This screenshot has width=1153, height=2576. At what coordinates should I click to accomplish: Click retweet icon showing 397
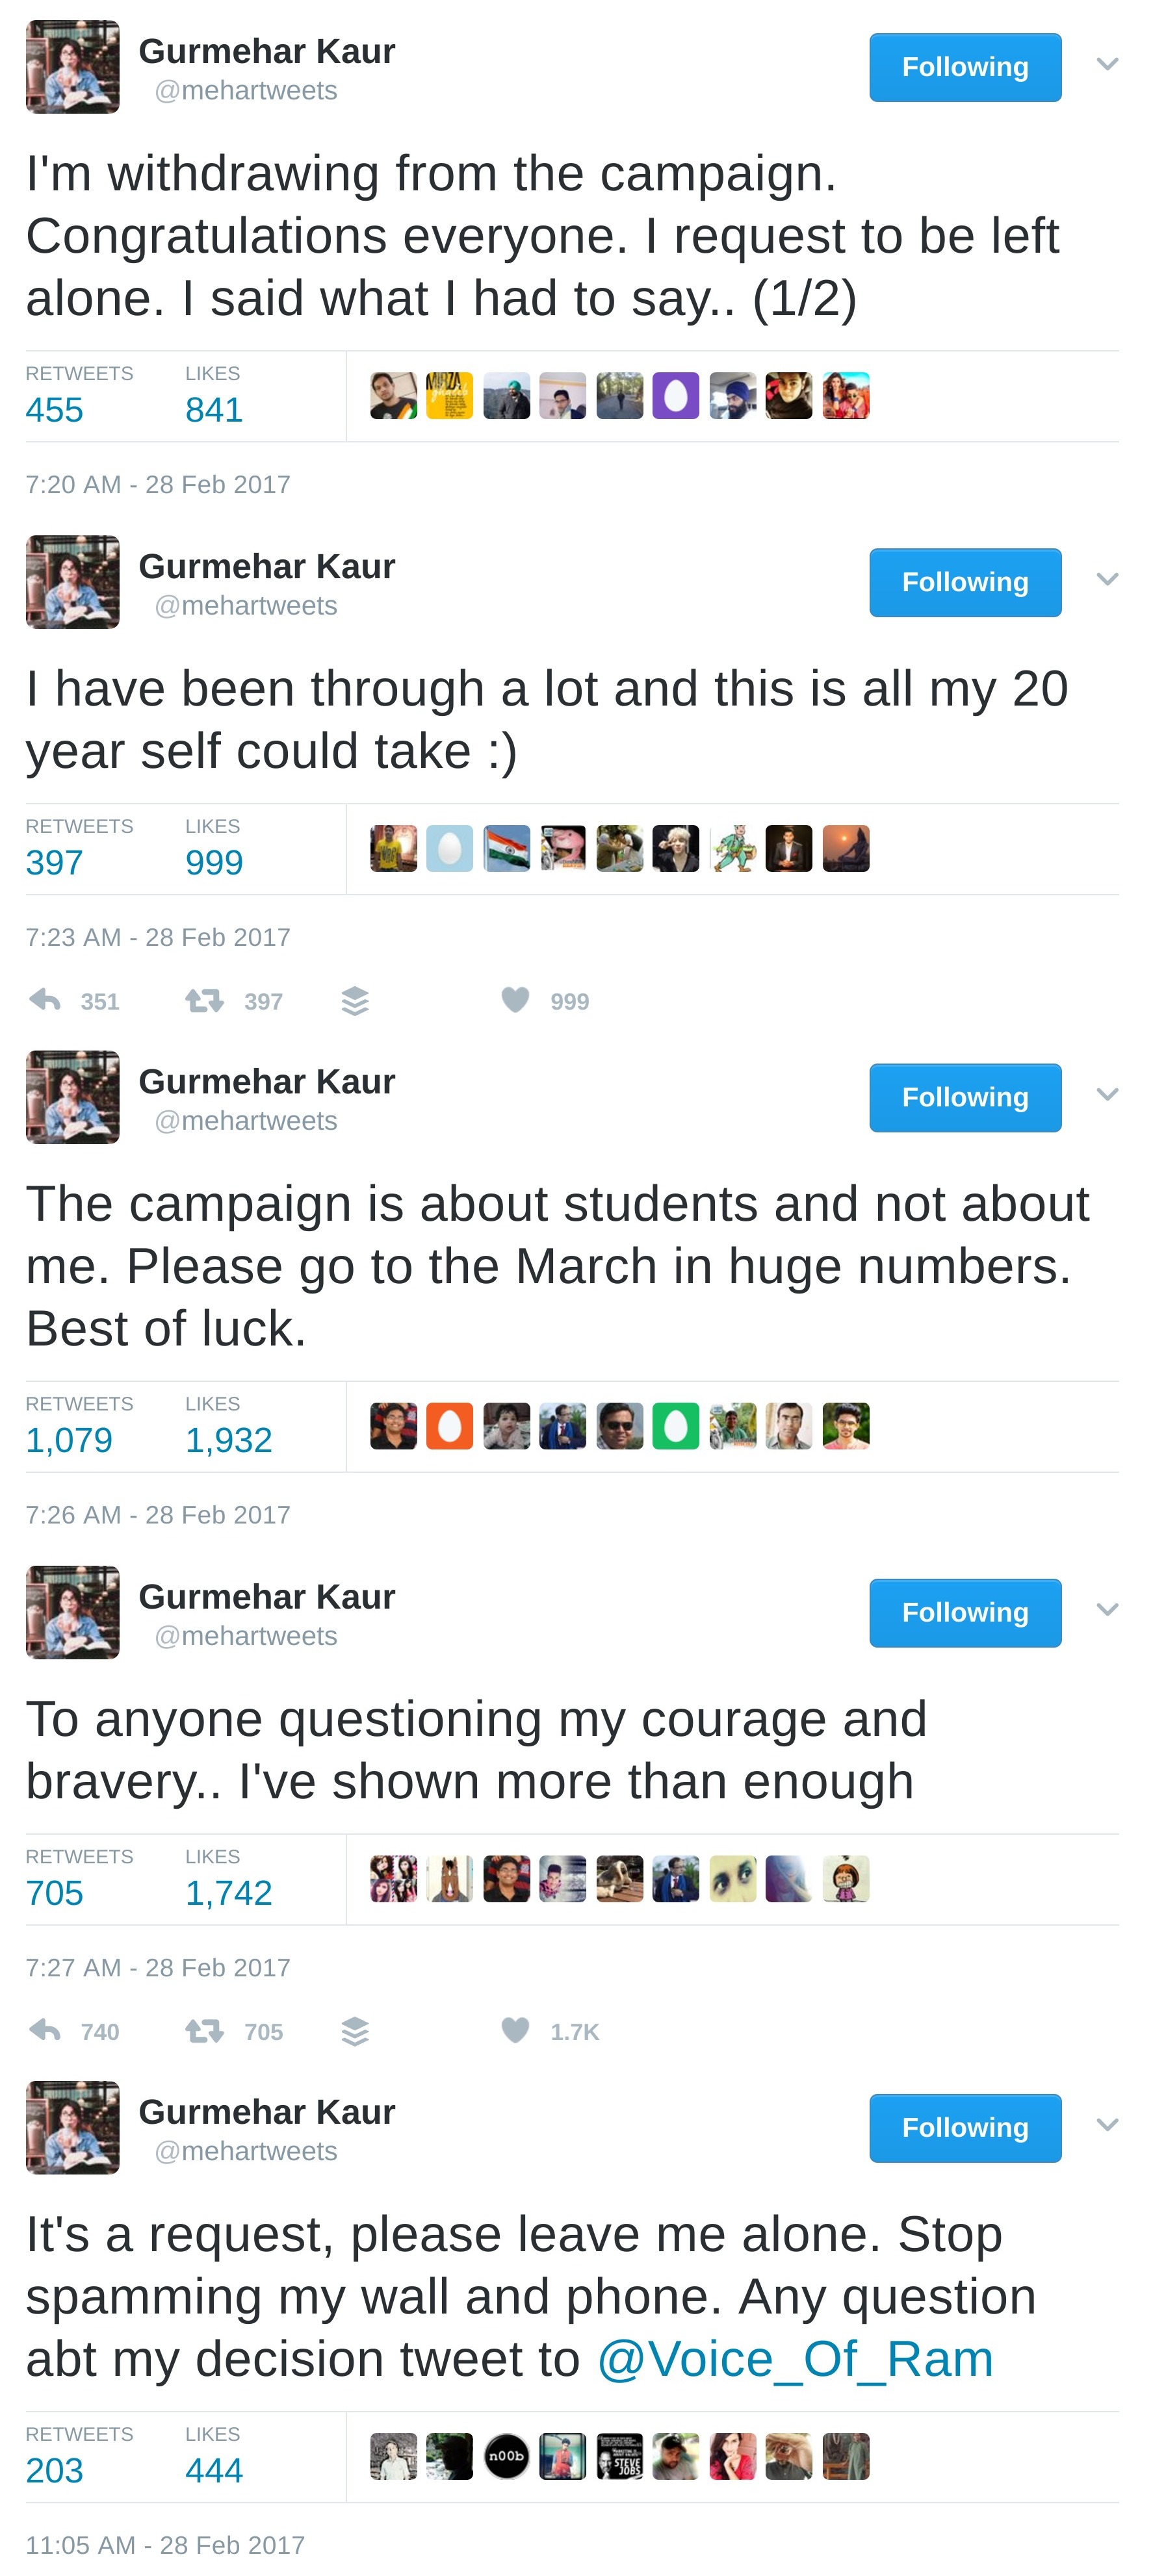click(205, 1000)
